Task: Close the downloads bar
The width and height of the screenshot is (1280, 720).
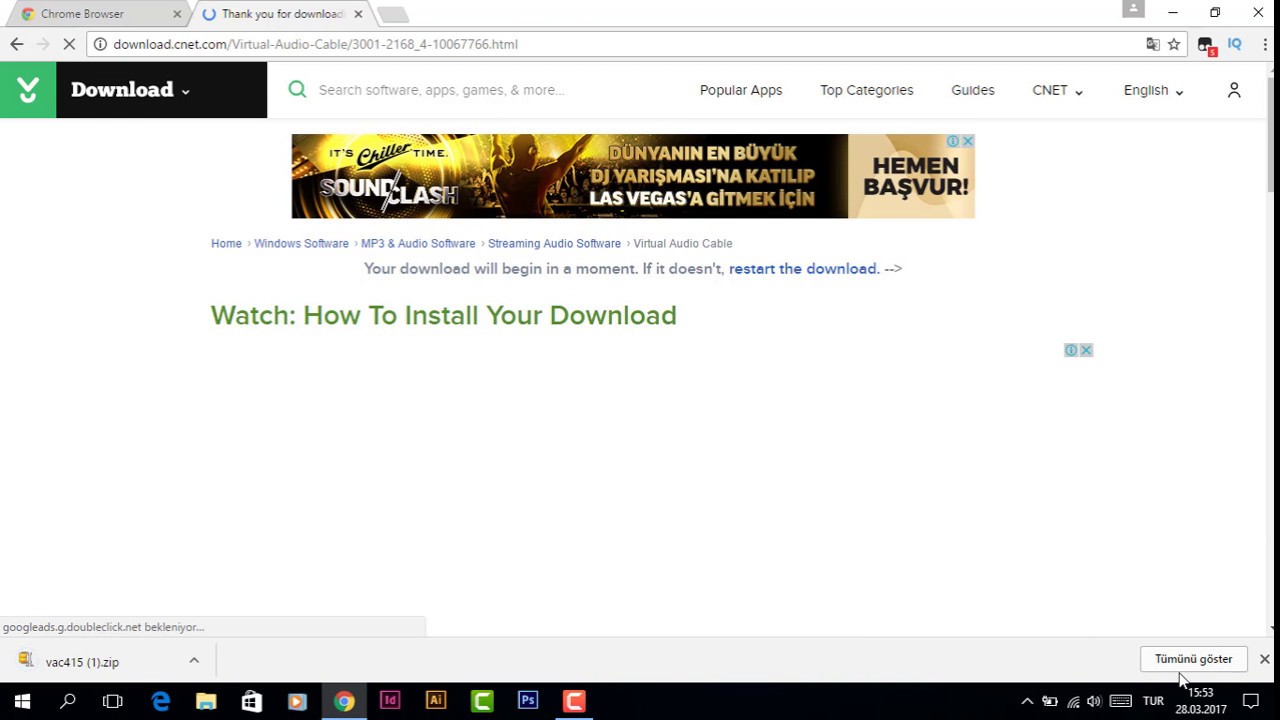Action: 1264,659
